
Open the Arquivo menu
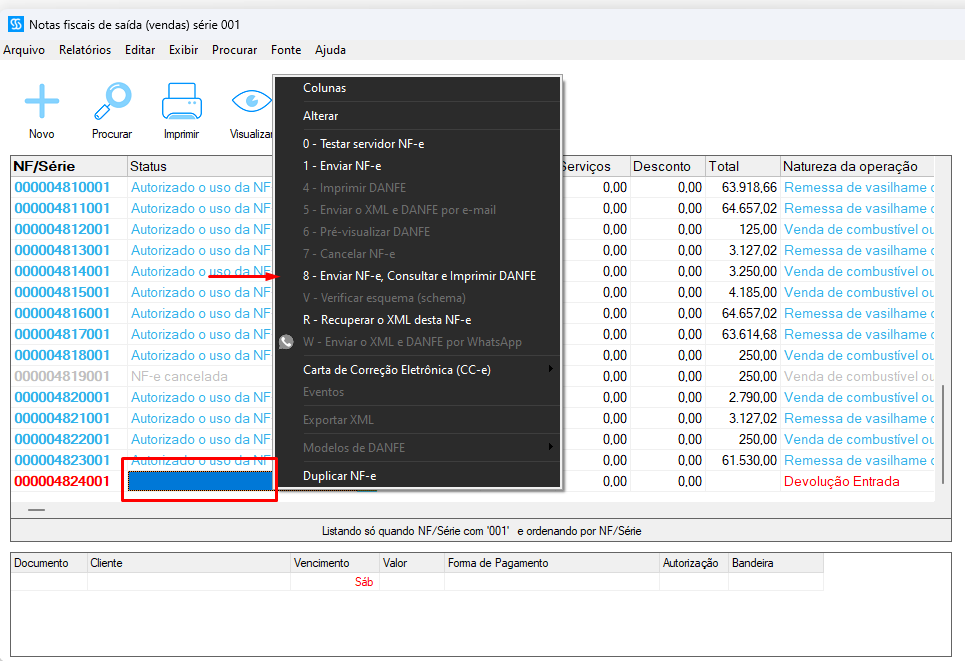pos(24,50)
